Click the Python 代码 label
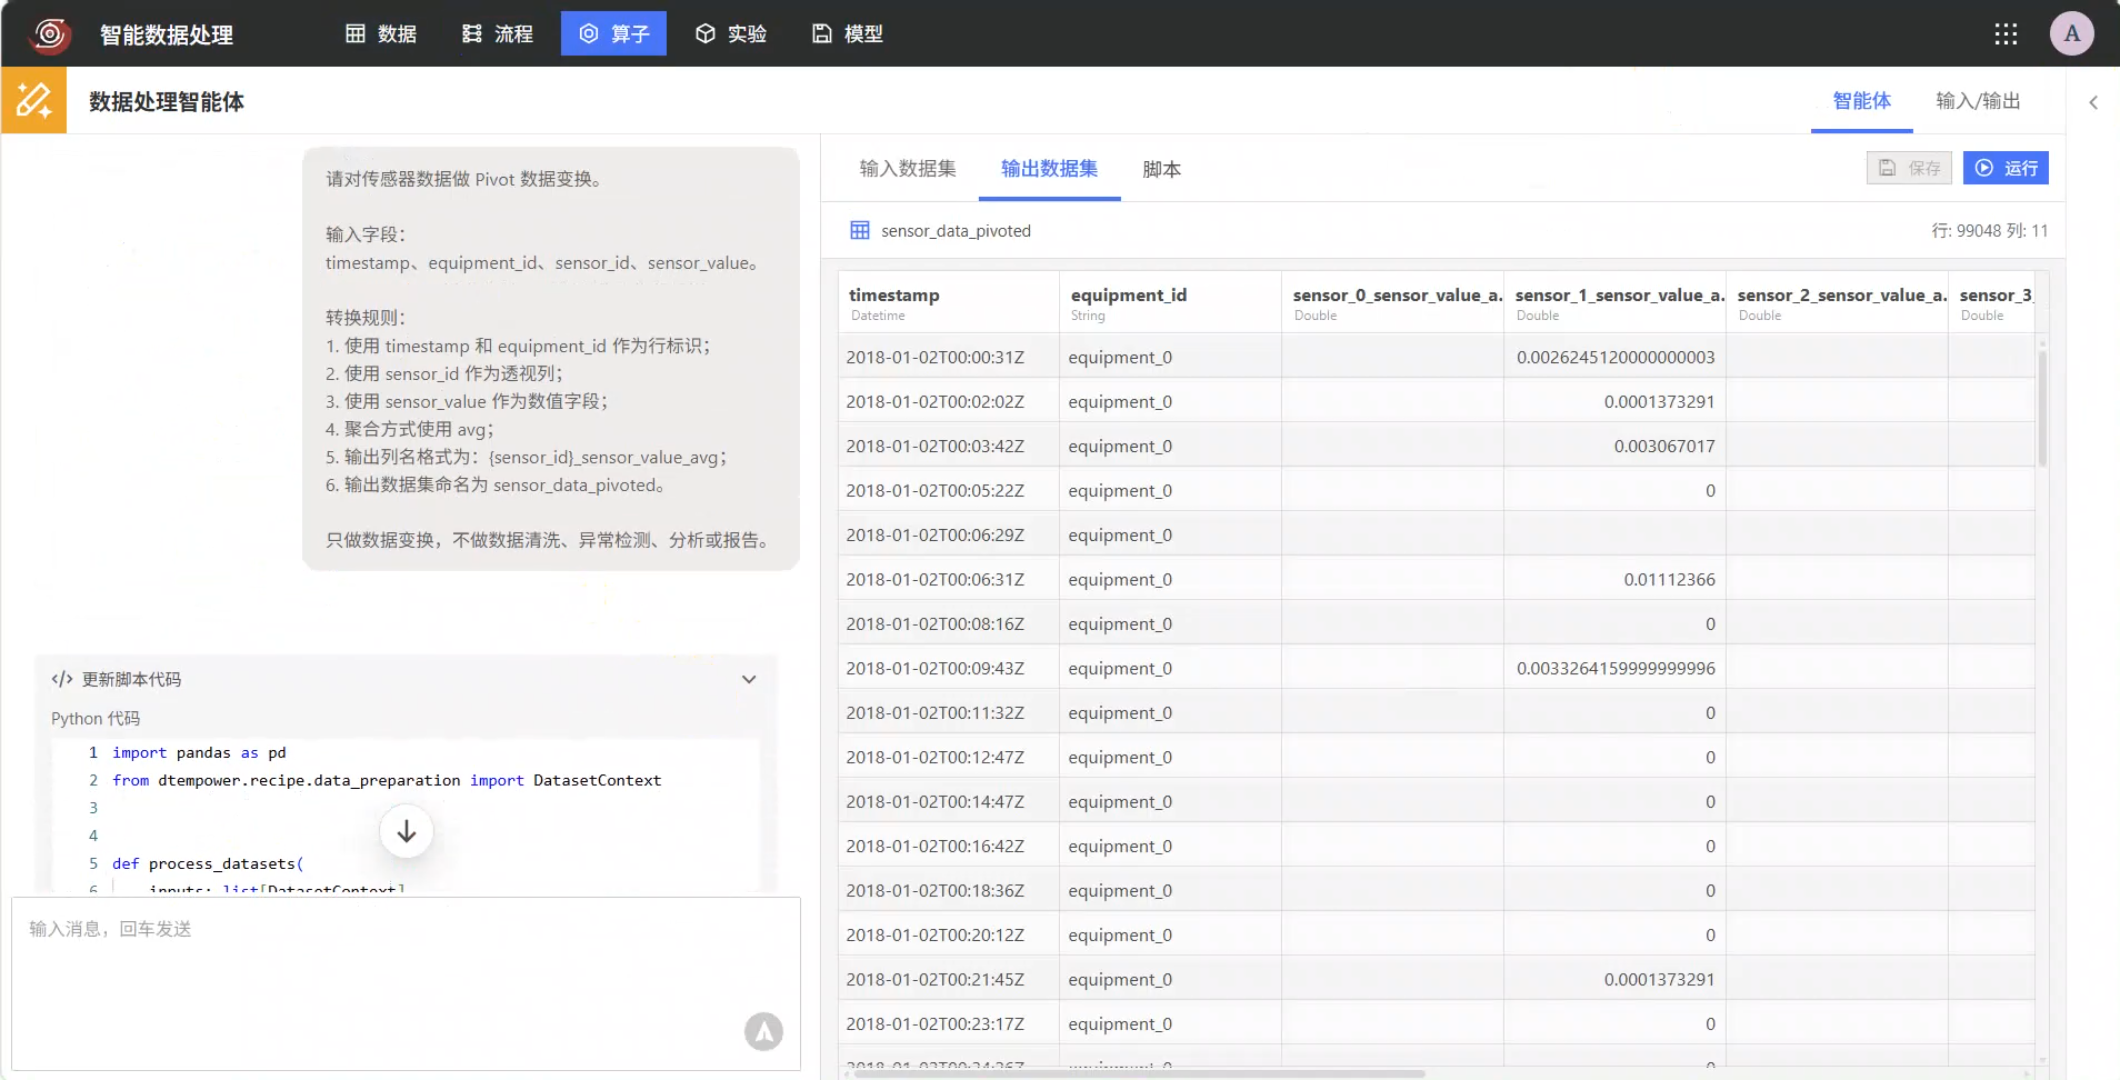 (x=96, y=718)
